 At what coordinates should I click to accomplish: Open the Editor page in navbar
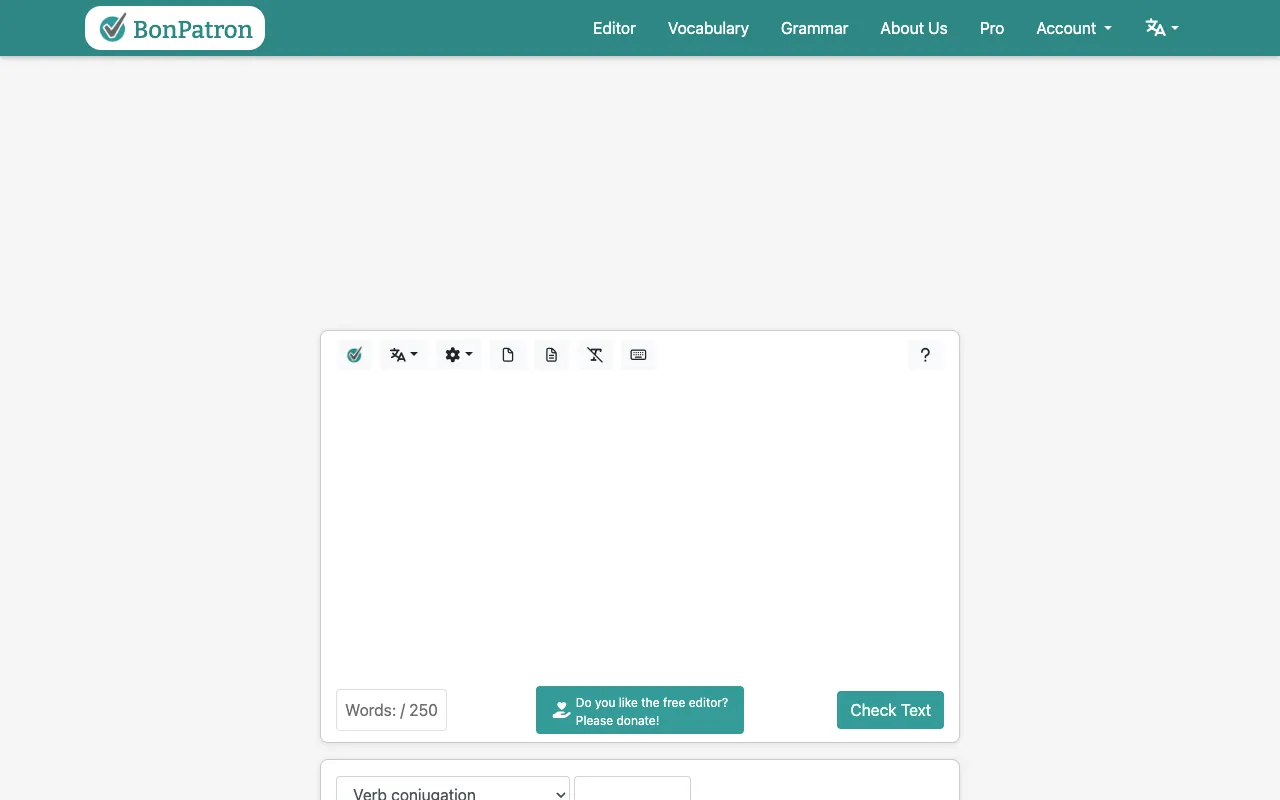point(614,28)
